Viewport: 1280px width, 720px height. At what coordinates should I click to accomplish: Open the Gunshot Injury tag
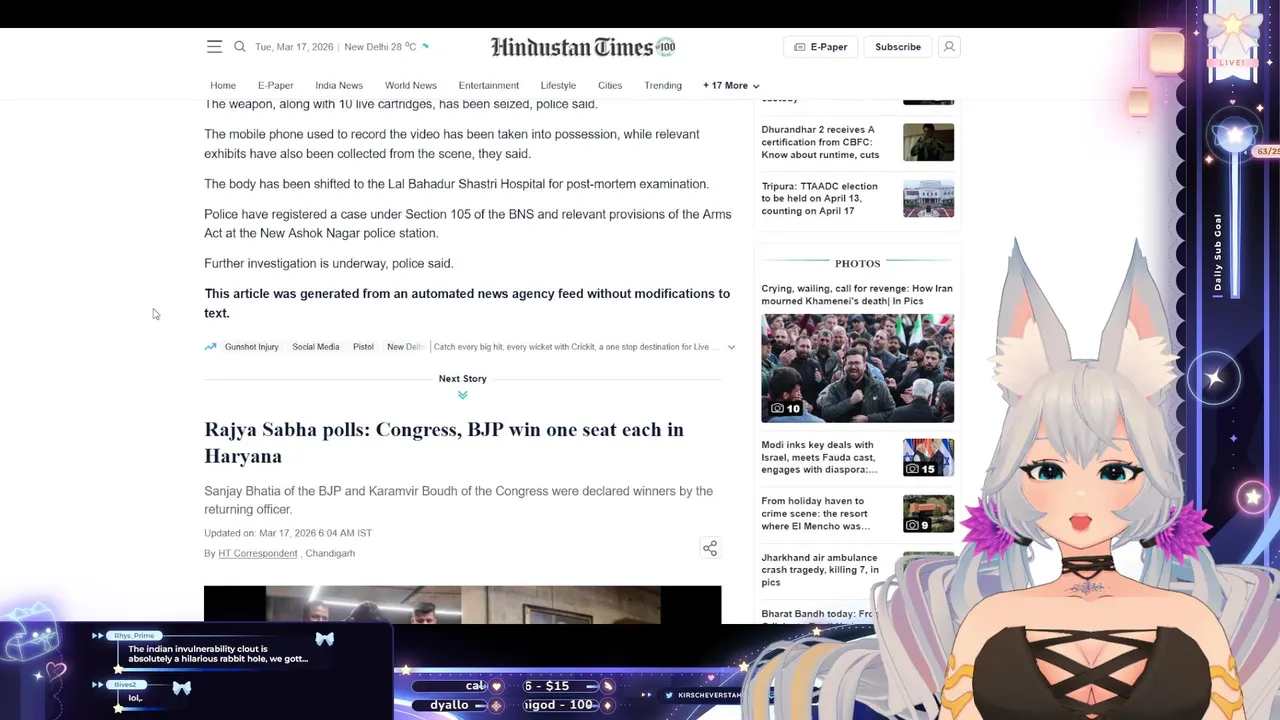(252, 347)
